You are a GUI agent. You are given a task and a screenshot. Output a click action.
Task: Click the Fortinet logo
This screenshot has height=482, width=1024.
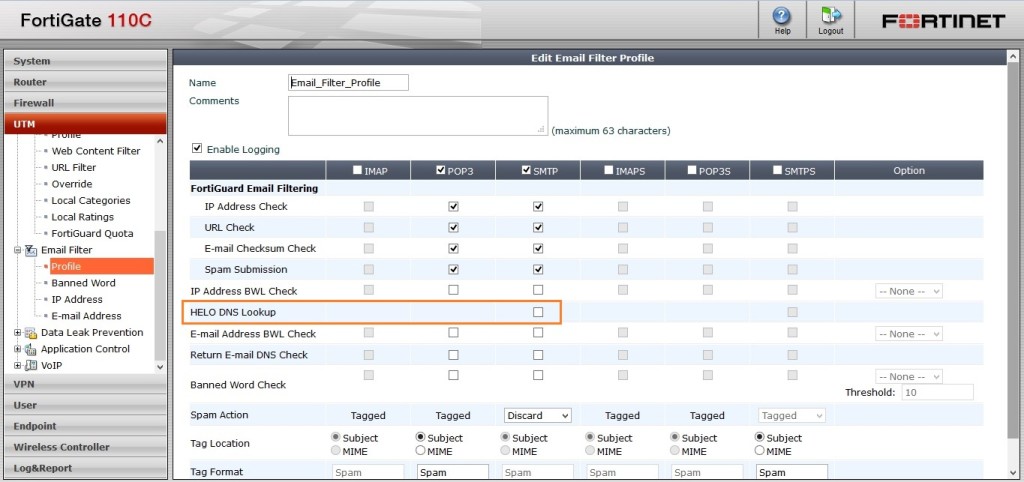[943, 21]
